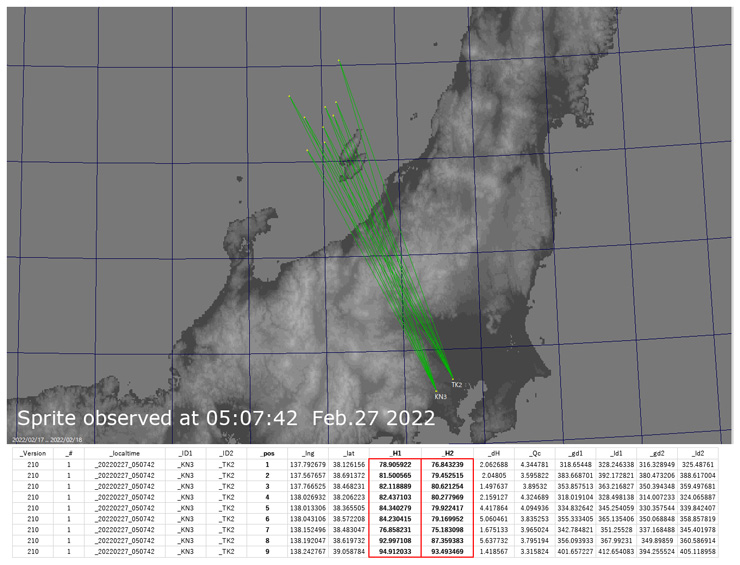Image resolution: width=740 pixels, height=565 pixels.
Task: Click H2 cell 79.922417
Action: [x=447, y=508]
